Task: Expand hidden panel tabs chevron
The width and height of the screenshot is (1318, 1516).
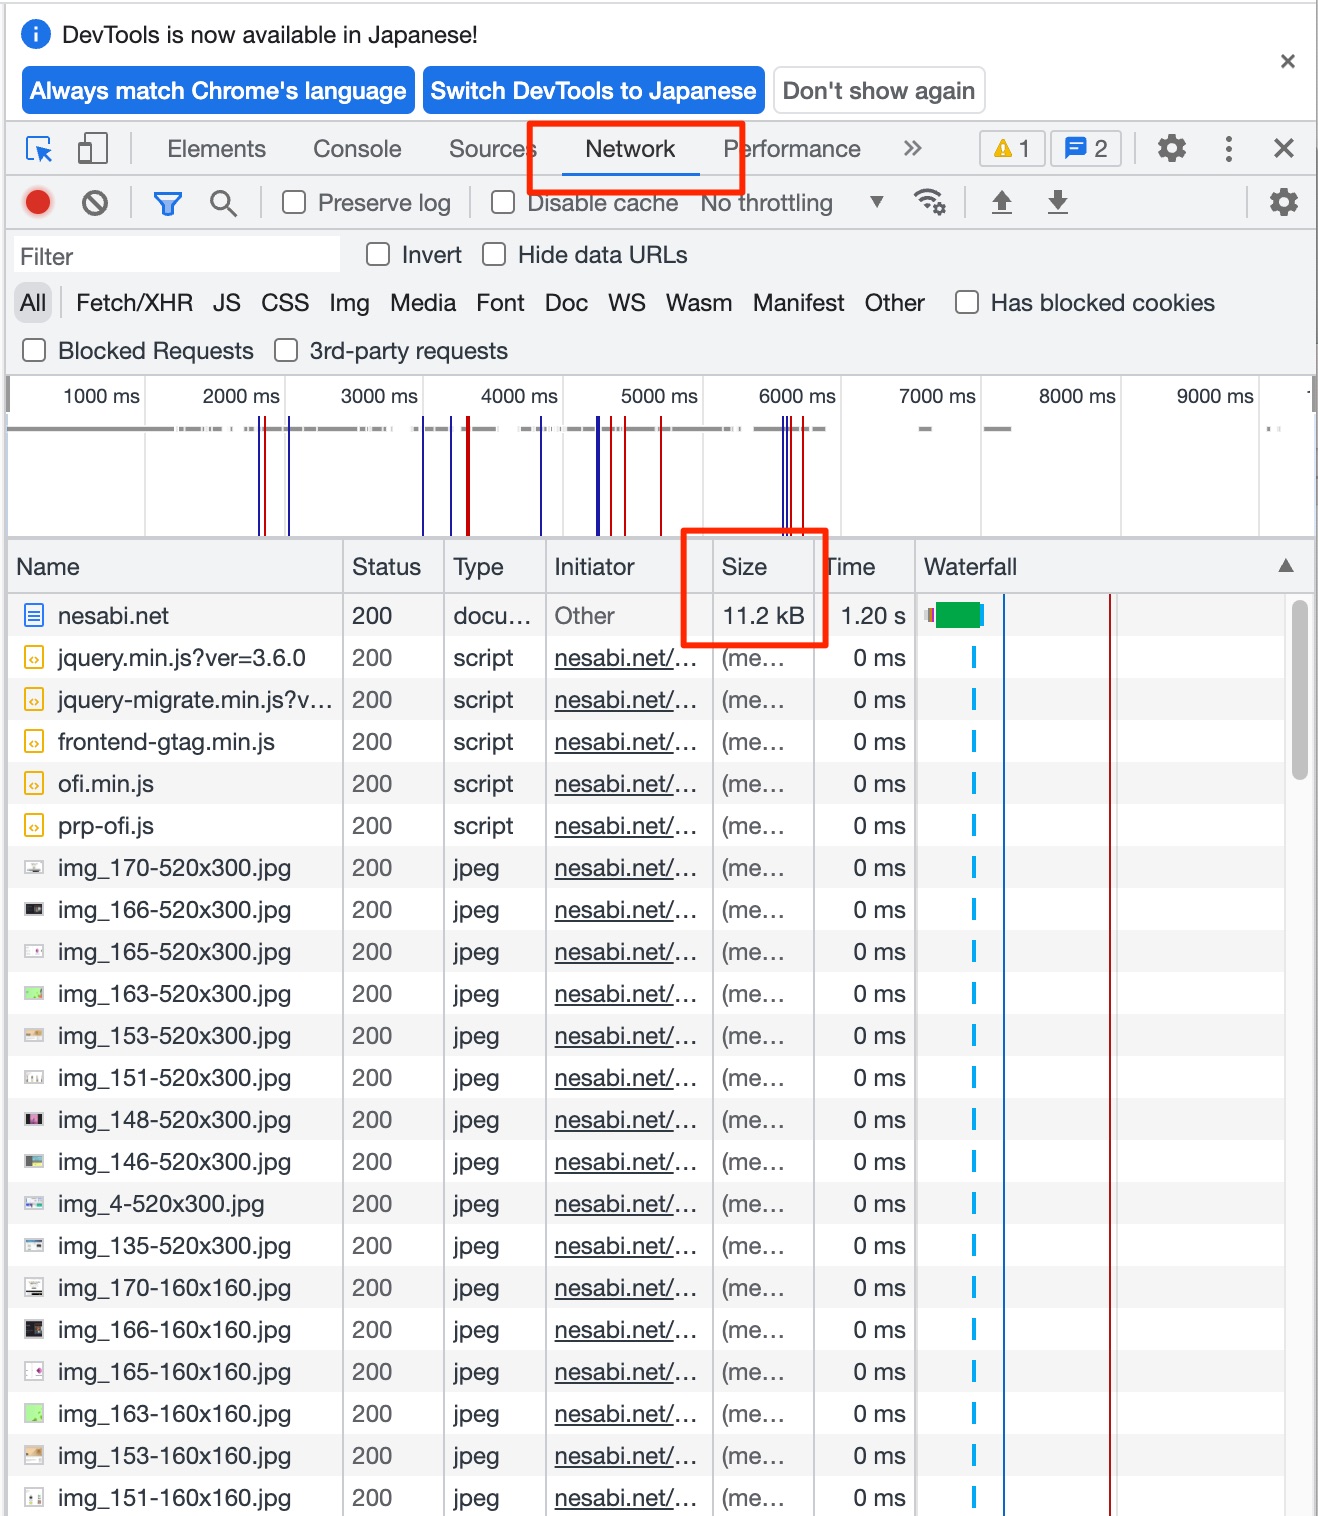Action: 912,148
